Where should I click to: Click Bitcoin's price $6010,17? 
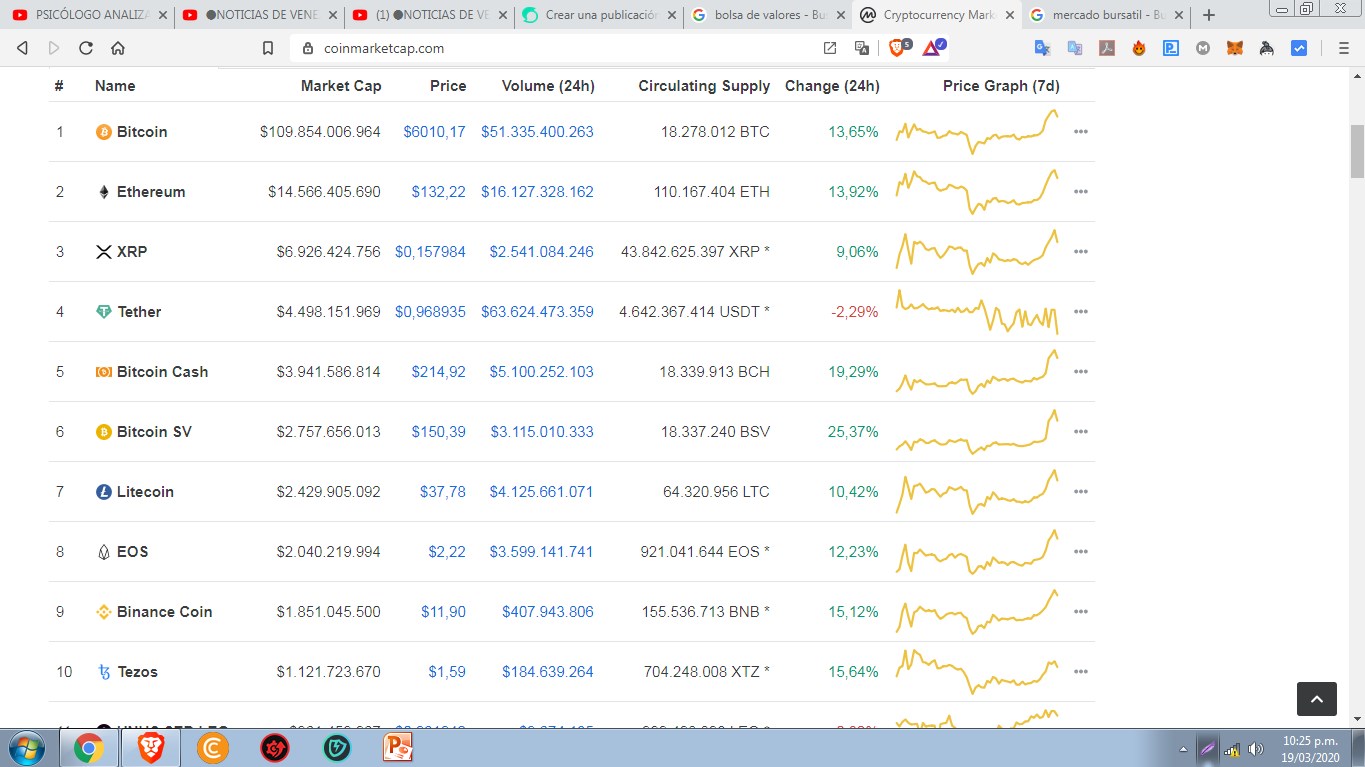tap(435, 132)
